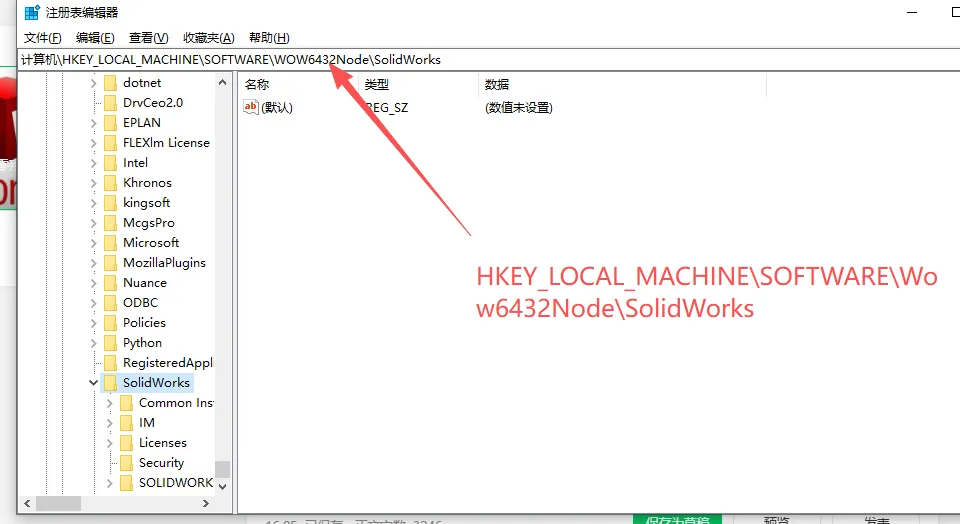Screen dimensions: 960x524
Task: Click the tree scroll down arrow
Action: 222,487
